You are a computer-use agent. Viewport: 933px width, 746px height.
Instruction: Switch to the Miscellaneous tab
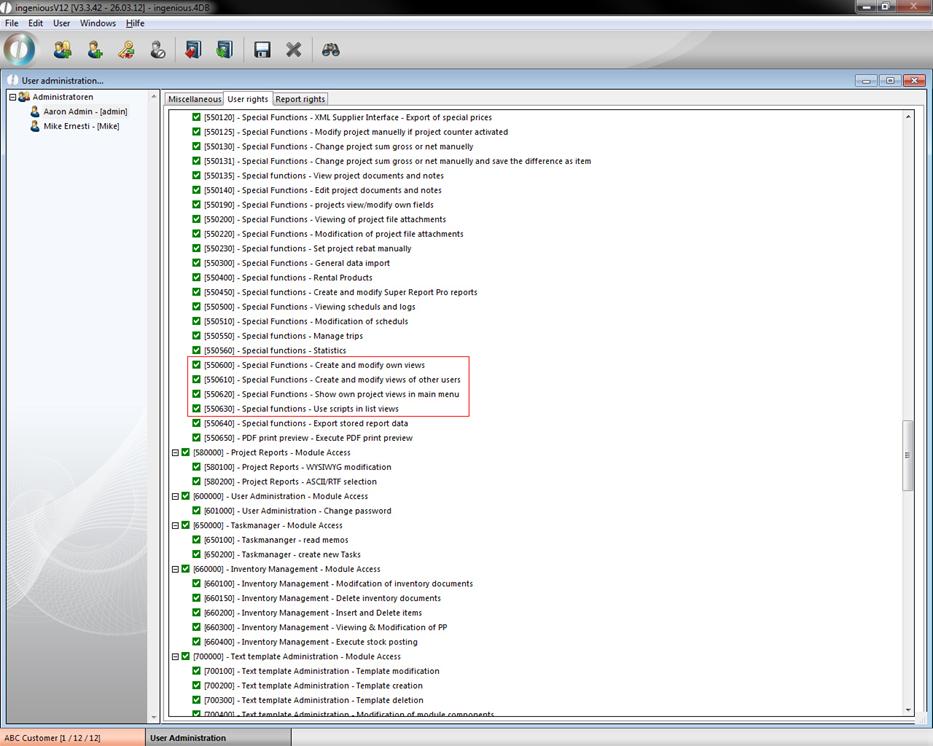point(194,99)
